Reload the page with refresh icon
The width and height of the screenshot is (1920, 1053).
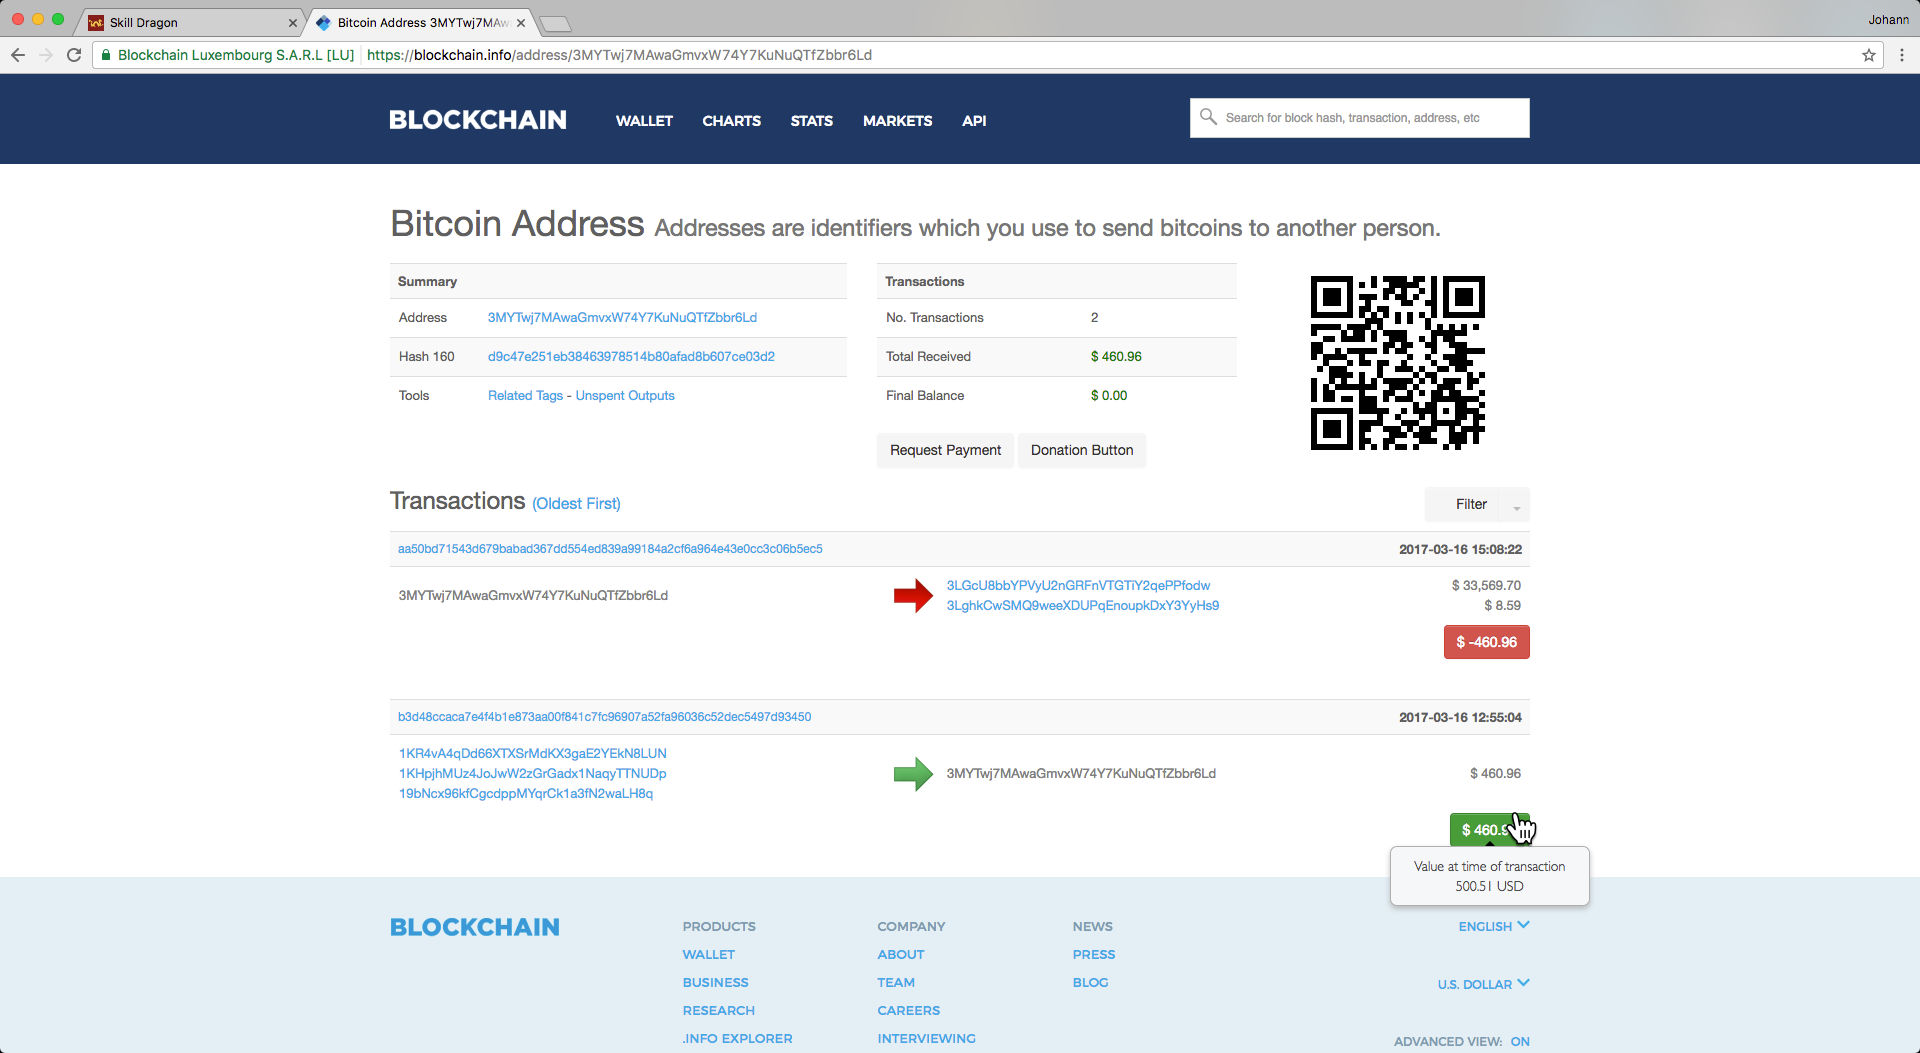[74, 55]
